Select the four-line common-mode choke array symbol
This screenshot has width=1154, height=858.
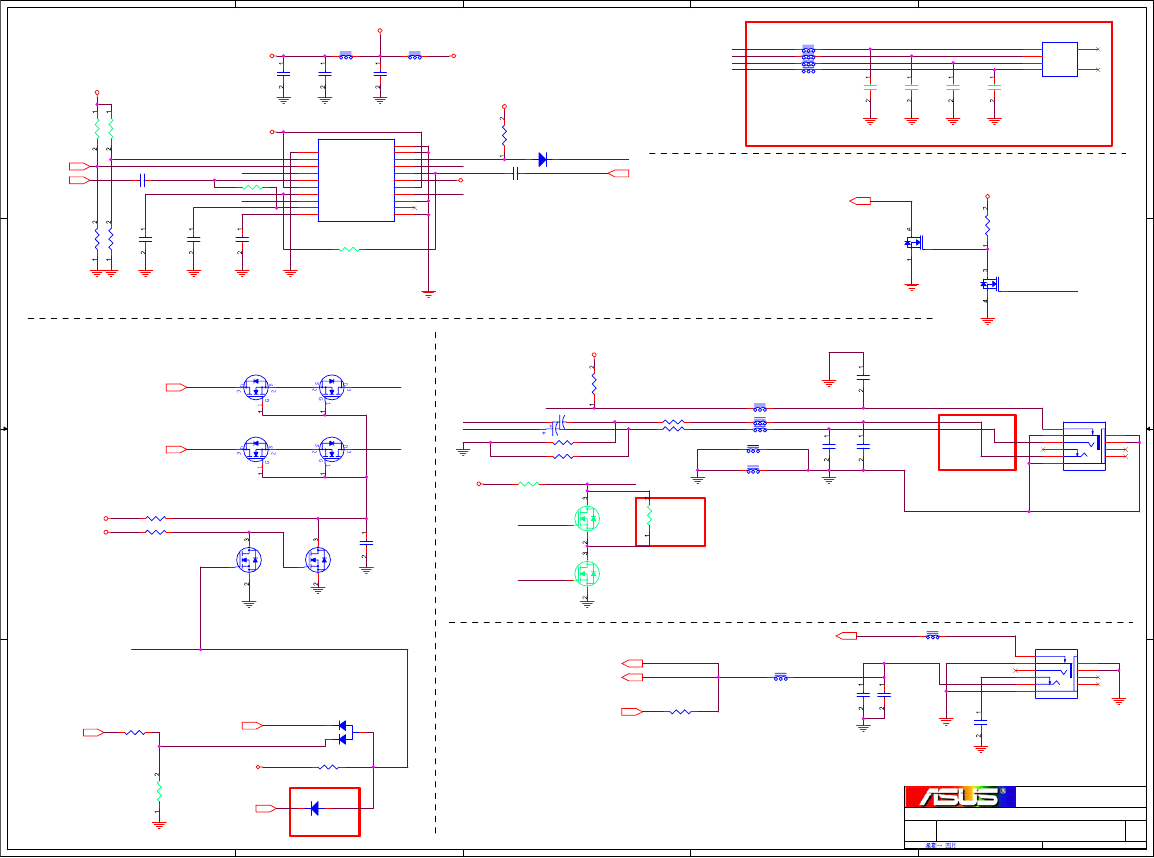pyautogui.click(x=808, y=60)
